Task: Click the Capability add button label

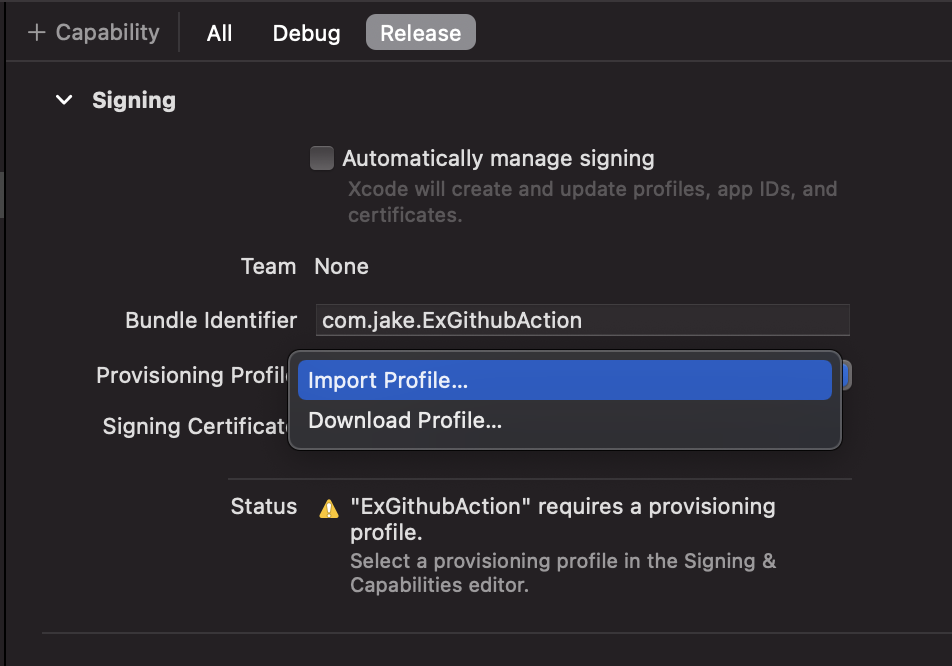Action: (107, 33)
